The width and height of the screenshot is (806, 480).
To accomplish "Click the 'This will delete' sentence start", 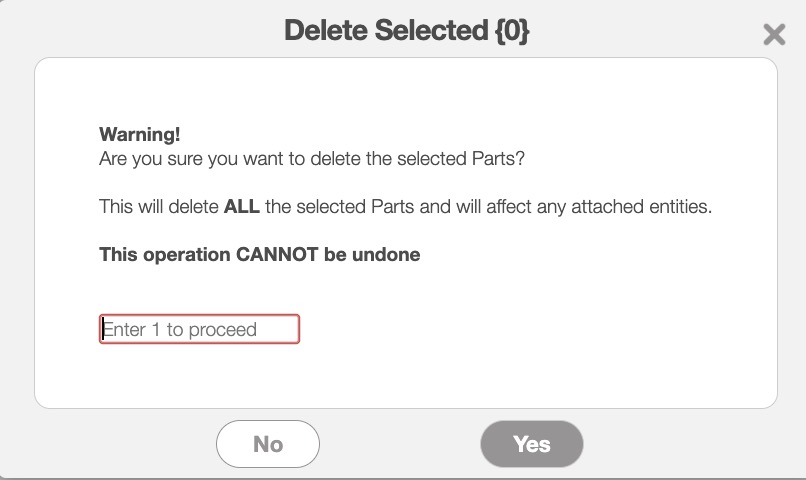I will pyautogui.click(x=158, y=208).
